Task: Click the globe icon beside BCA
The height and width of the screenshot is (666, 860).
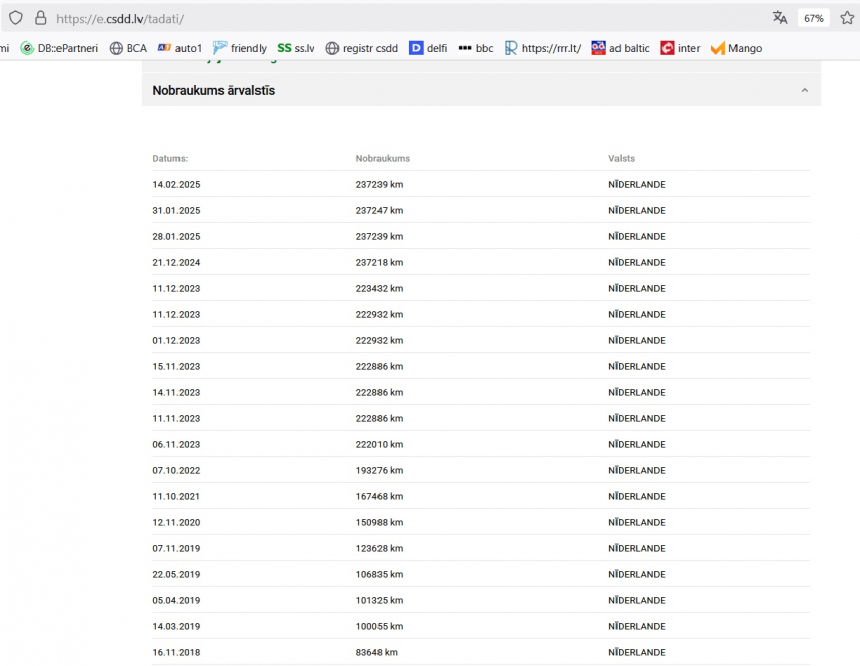Action: pos(116,48)
